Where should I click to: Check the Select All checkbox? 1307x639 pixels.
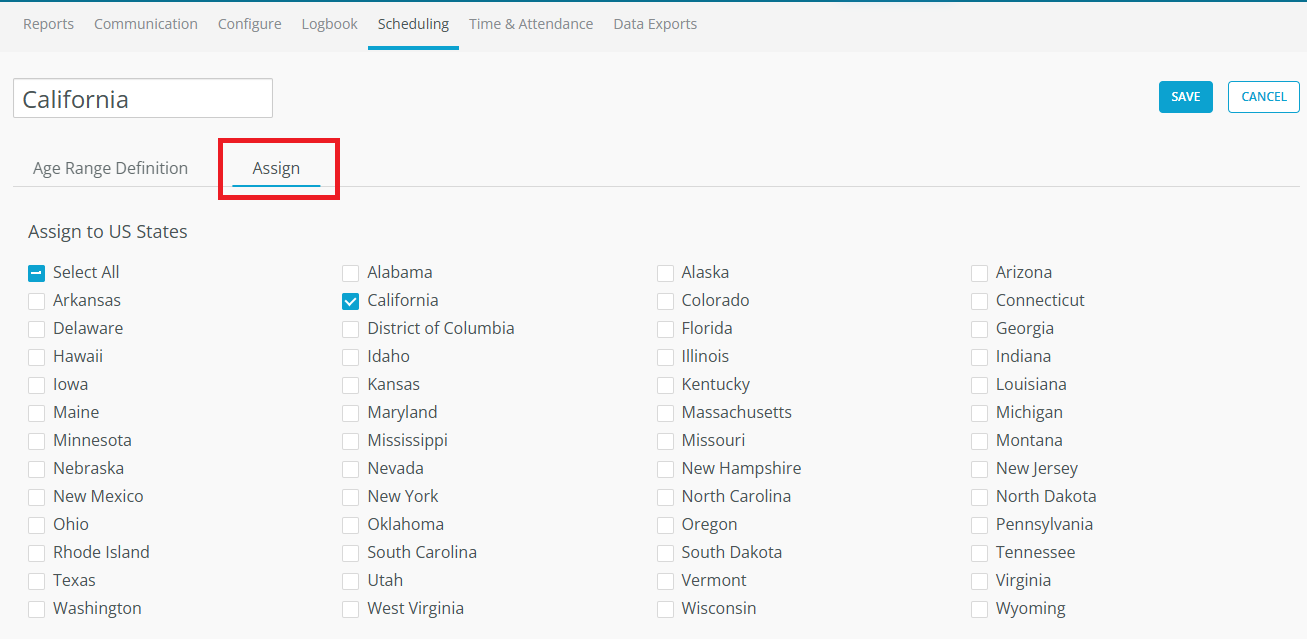click(36, 273)
